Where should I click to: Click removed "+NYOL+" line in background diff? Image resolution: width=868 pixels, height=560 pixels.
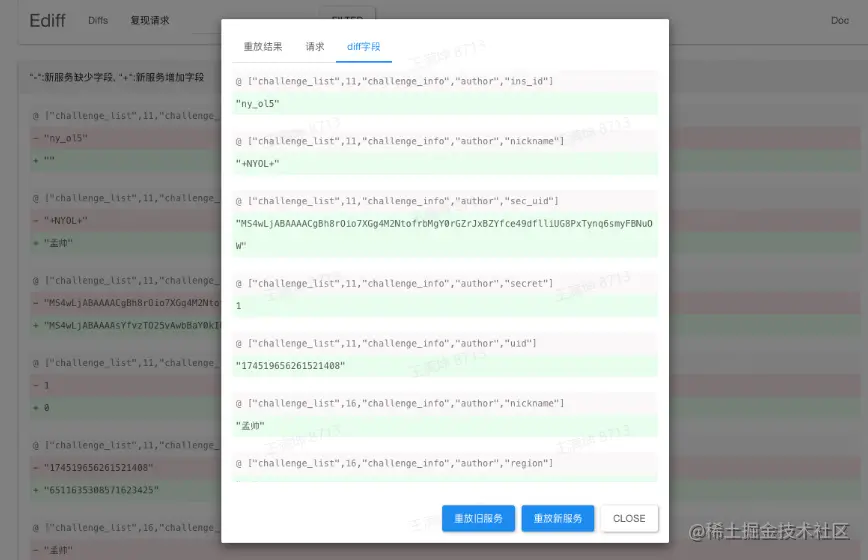[125, 220]
